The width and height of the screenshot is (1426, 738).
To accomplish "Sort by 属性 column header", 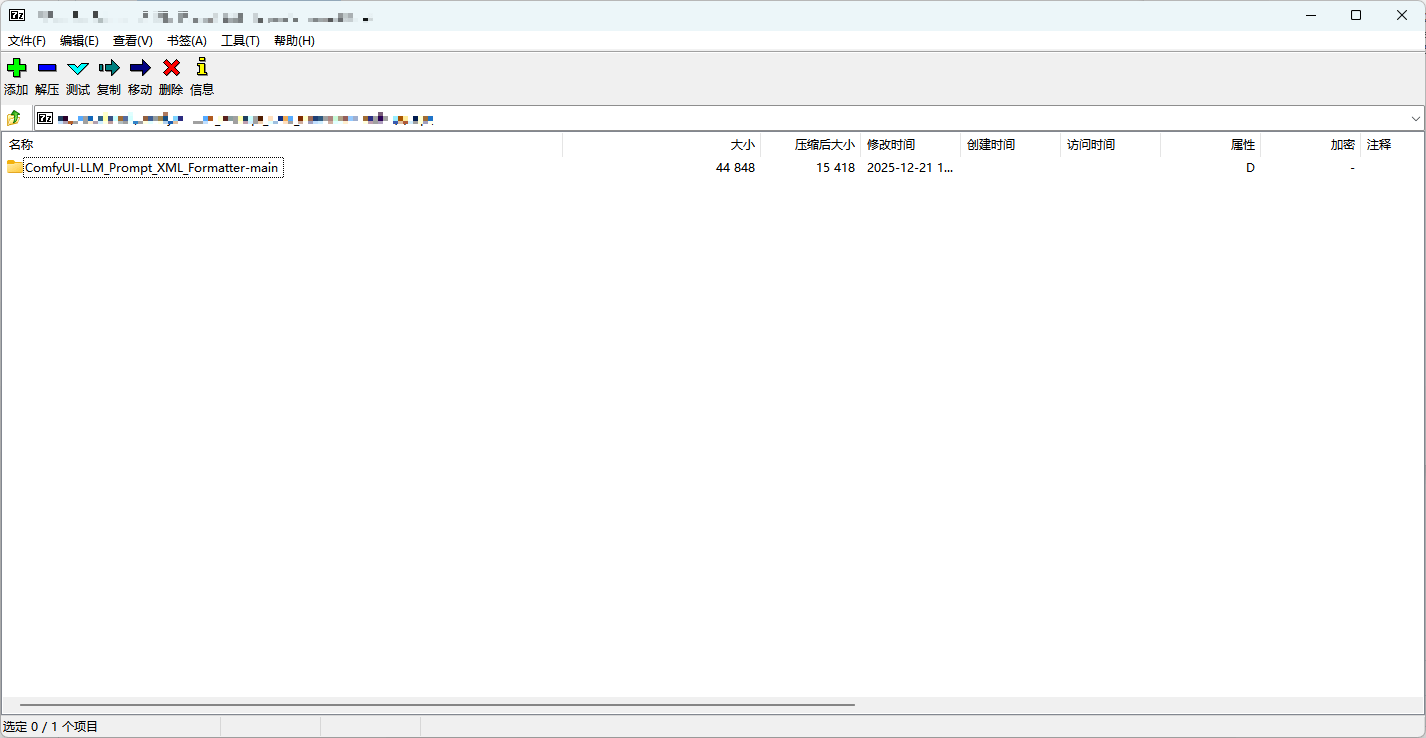I will 1210,145.
